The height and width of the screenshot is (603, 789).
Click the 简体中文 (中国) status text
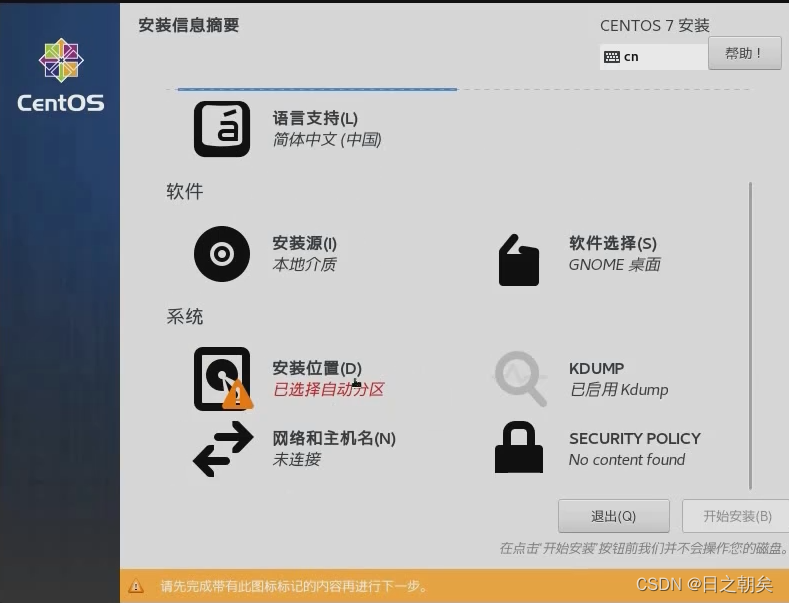[x=327, y=139]
